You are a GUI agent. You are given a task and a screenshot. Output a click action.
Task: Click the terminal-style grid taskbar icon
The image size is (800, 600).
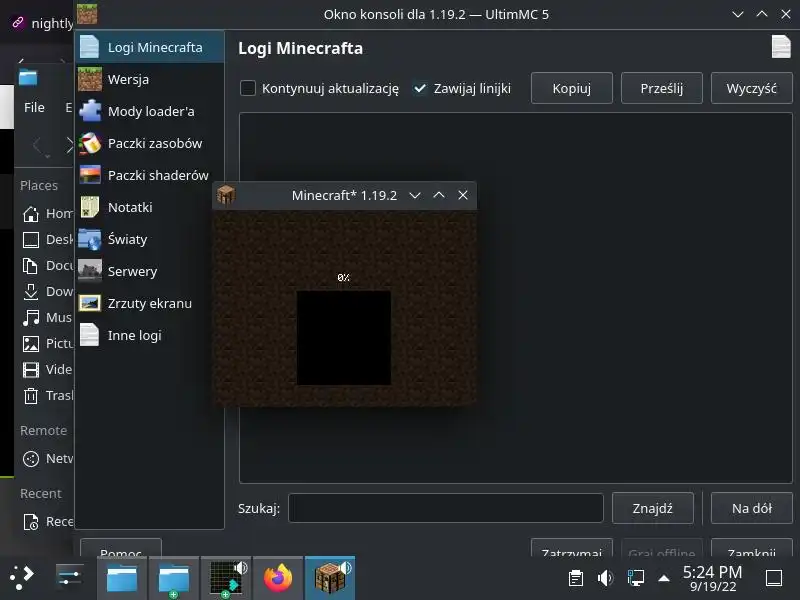pos(226,578)
